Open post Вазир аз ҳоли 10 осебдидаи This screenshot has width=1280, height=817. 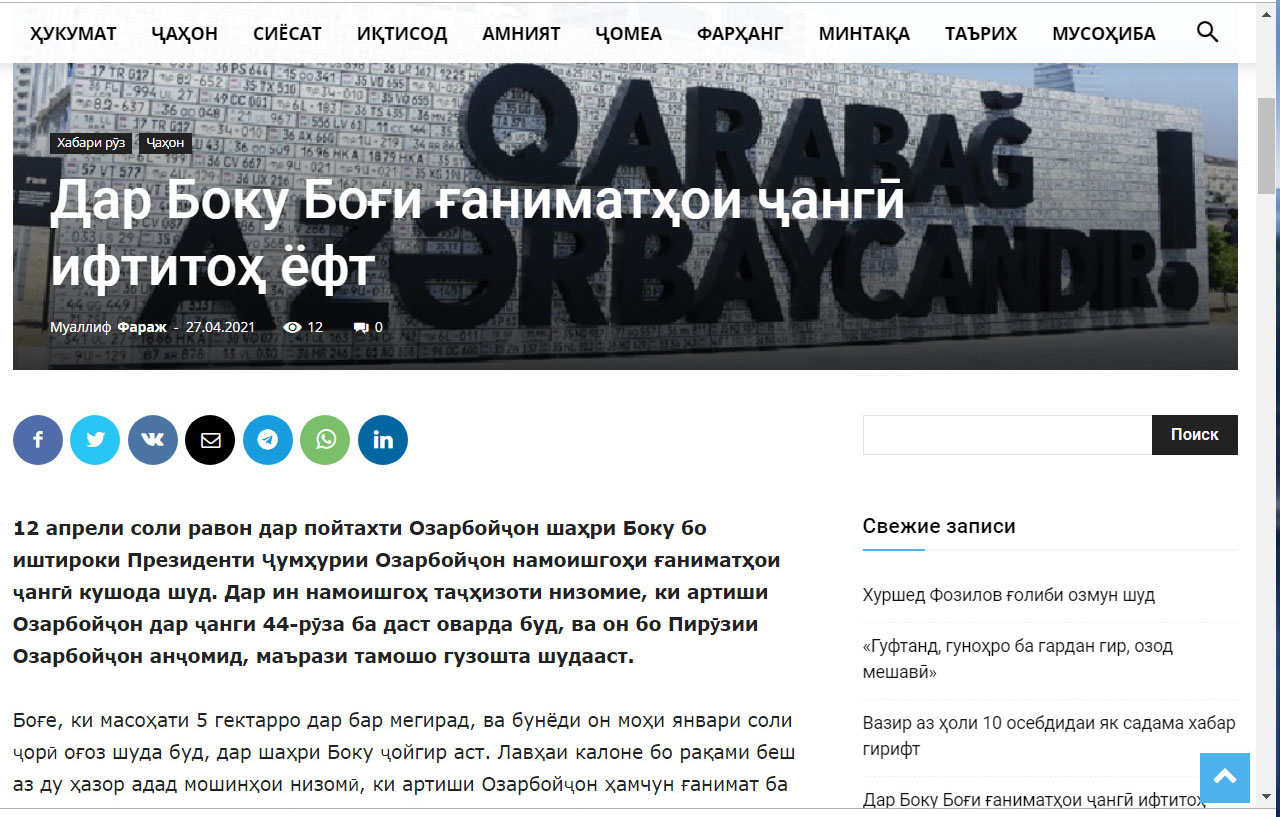coord(1049,736)
